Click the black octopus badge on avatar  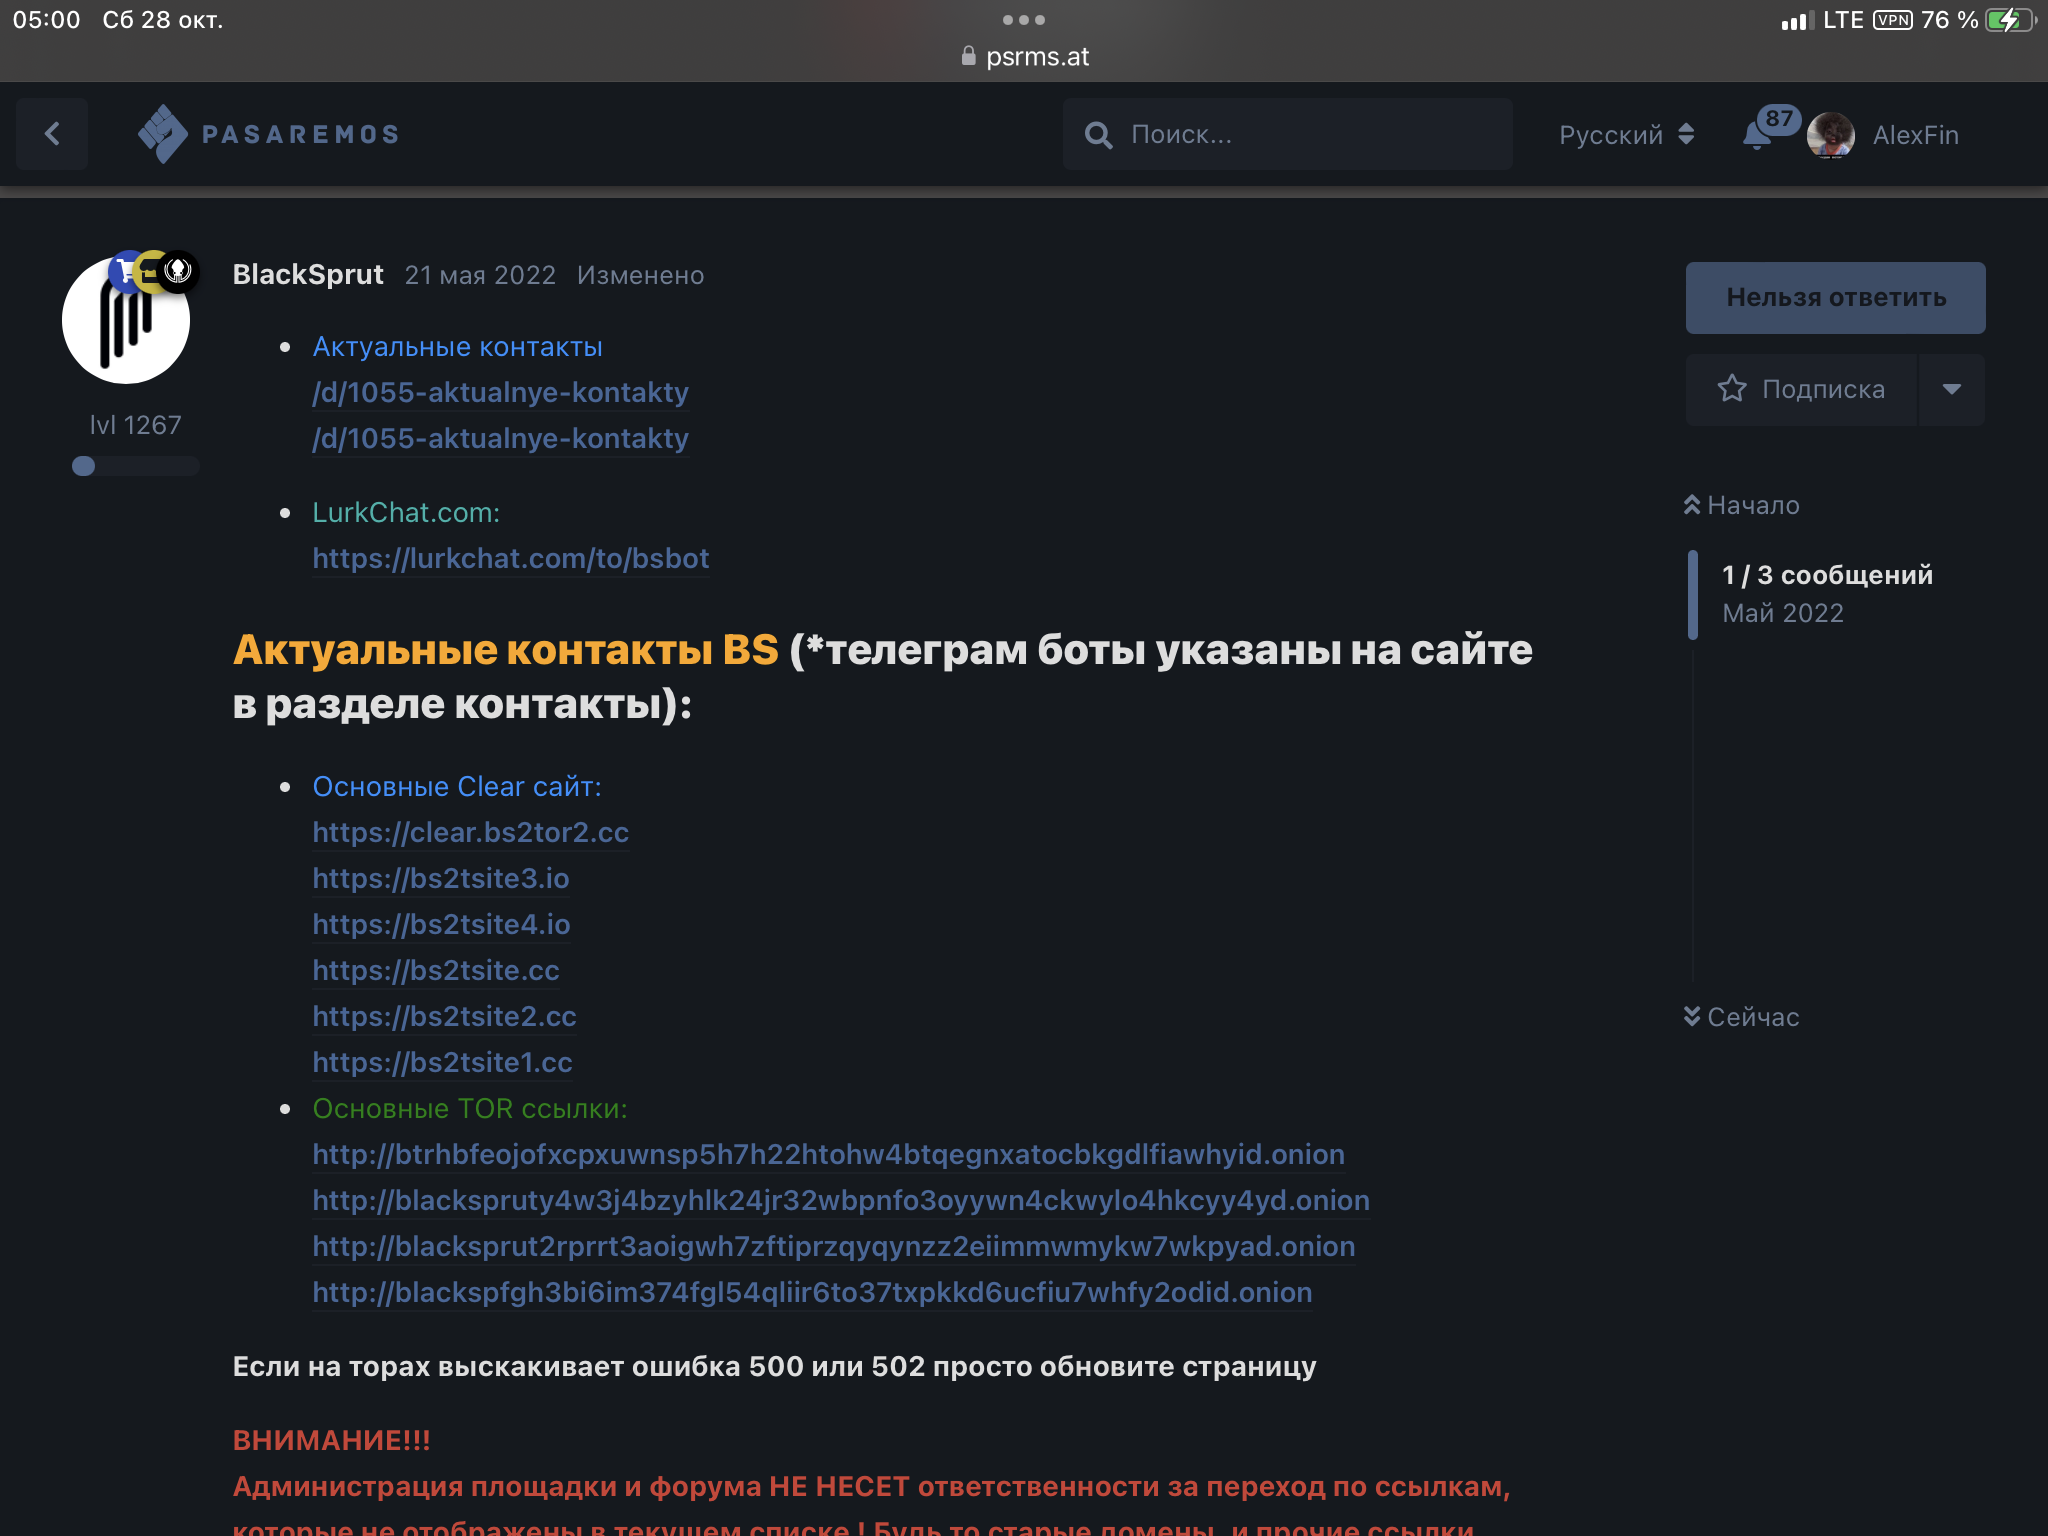179,270
